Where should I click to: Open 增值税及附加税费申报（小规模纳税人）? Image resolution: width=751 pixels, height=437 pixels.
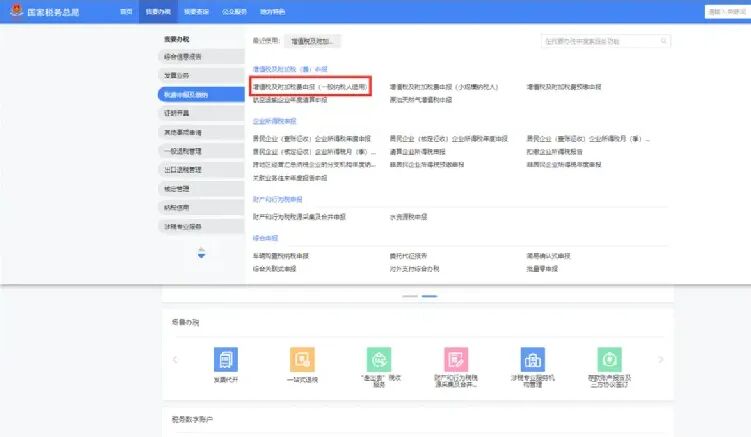(444, 87)
